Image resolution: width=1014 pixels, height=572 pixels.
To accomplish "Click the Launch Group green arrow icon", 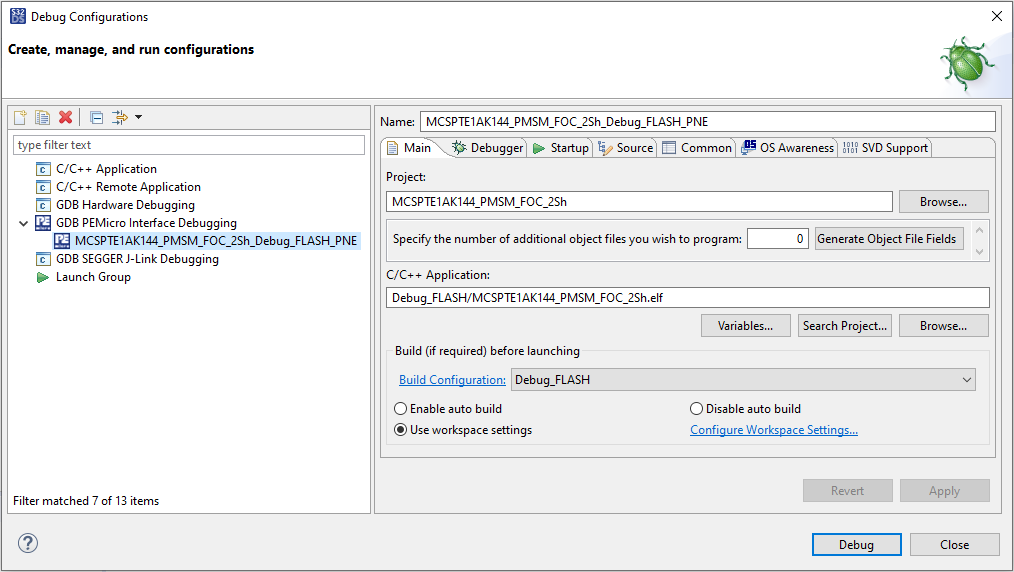I will 43,277.
